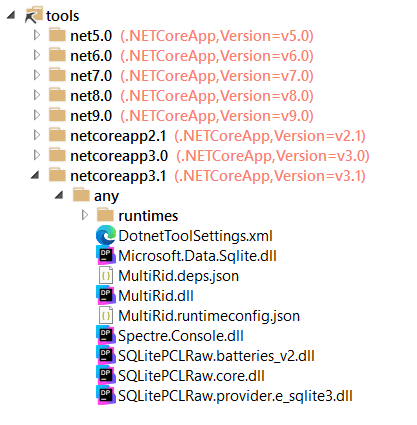Screen dimensions: 417x425
Task: Select the net9.0 folder name
Action: (91, 116)
